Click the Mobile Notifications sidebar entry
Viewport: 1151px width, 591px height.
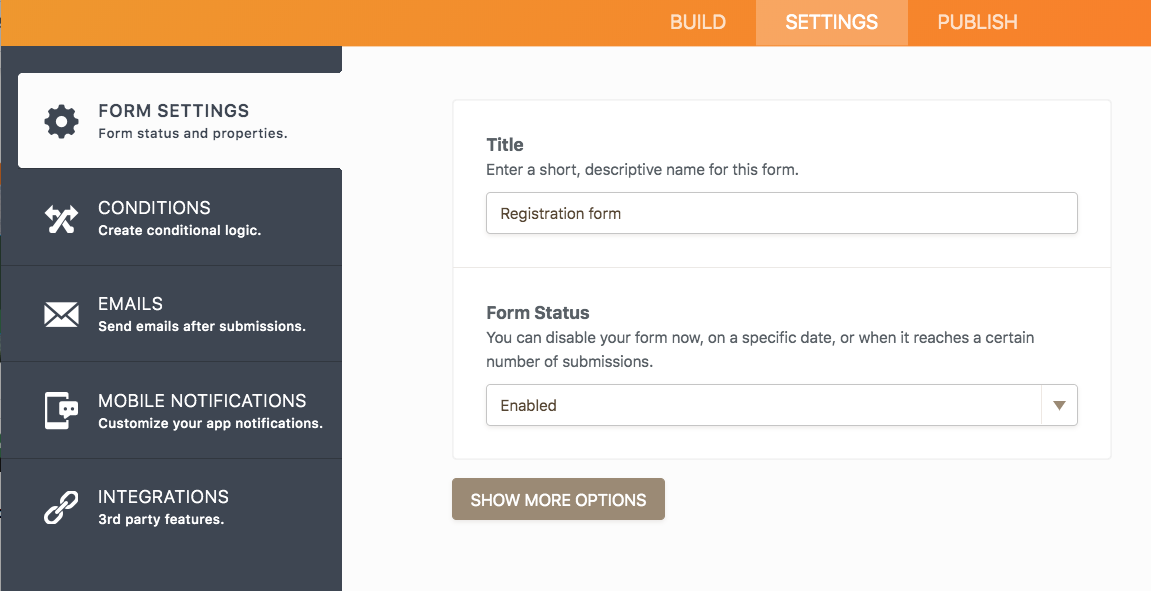pos(170,410)
